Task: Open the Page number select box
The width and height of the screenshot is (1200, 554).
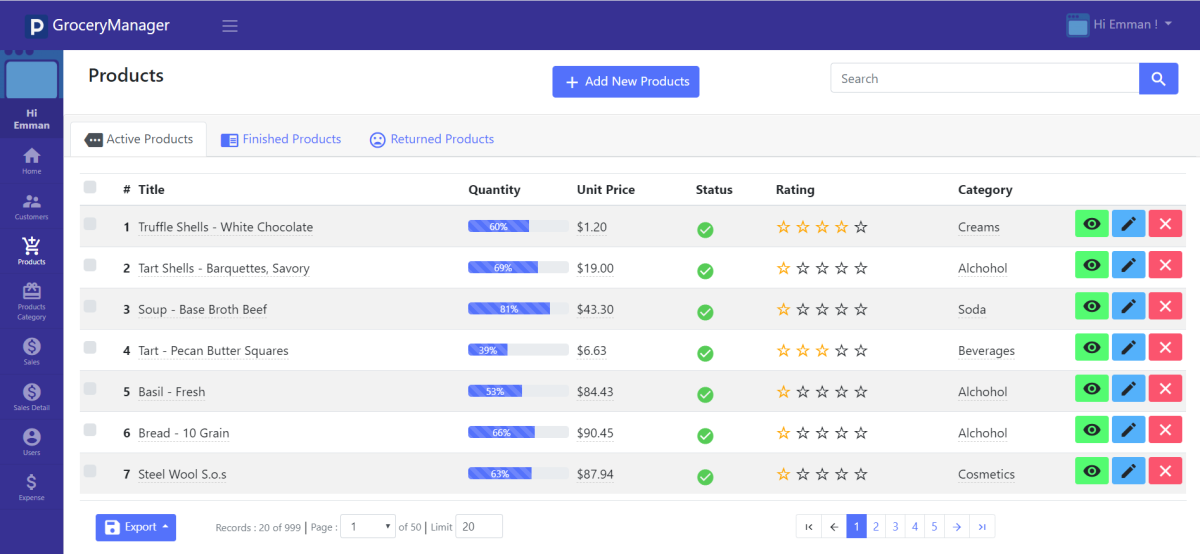Action: (x=368, y=527)
